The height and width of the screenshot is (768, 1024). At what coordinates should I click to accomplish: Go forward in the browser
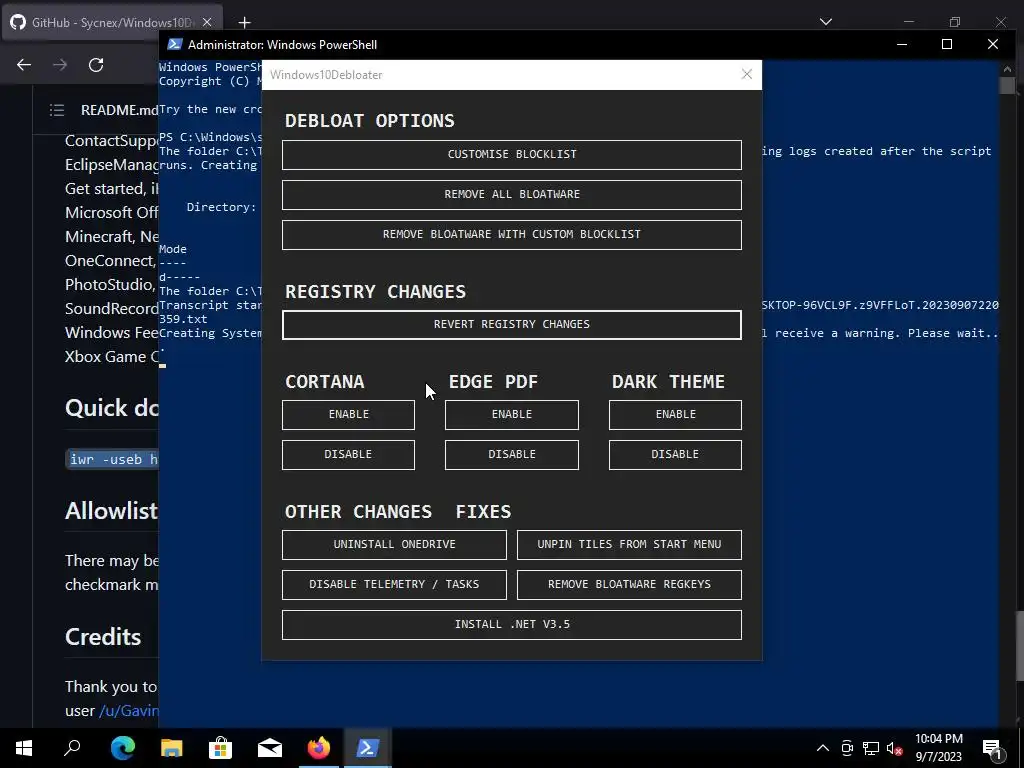(60, 65)
